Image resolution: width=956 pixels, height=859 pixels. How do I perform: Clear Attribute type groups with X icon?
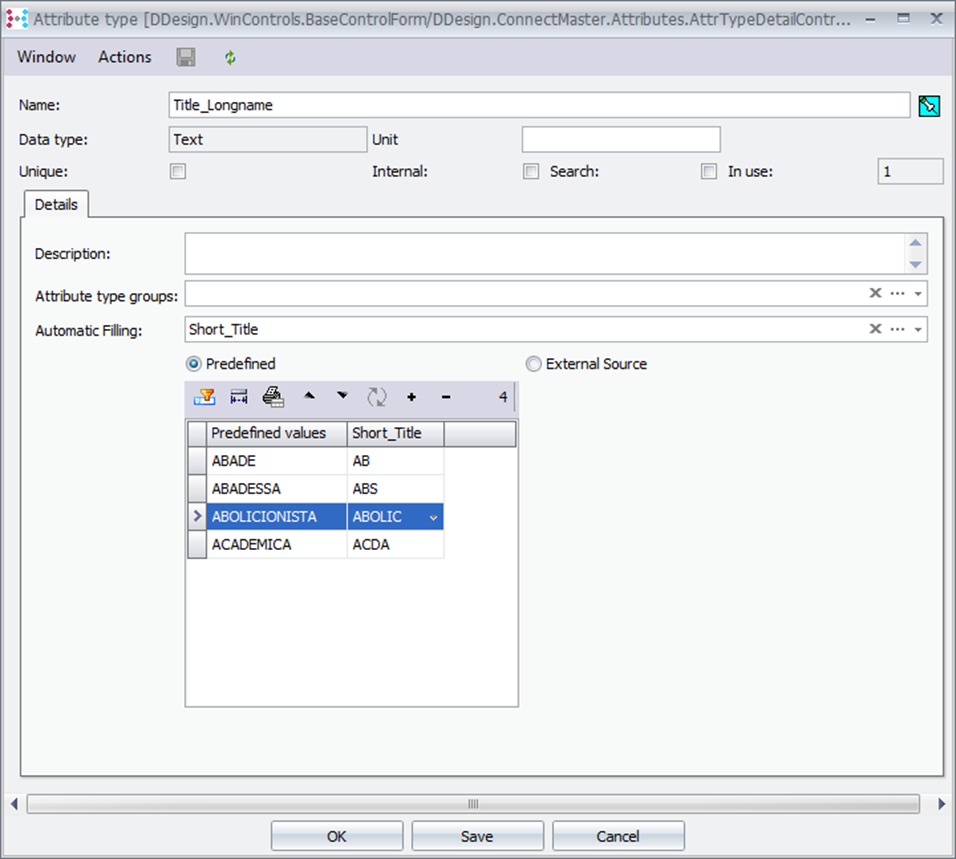[x=875, y=293]
